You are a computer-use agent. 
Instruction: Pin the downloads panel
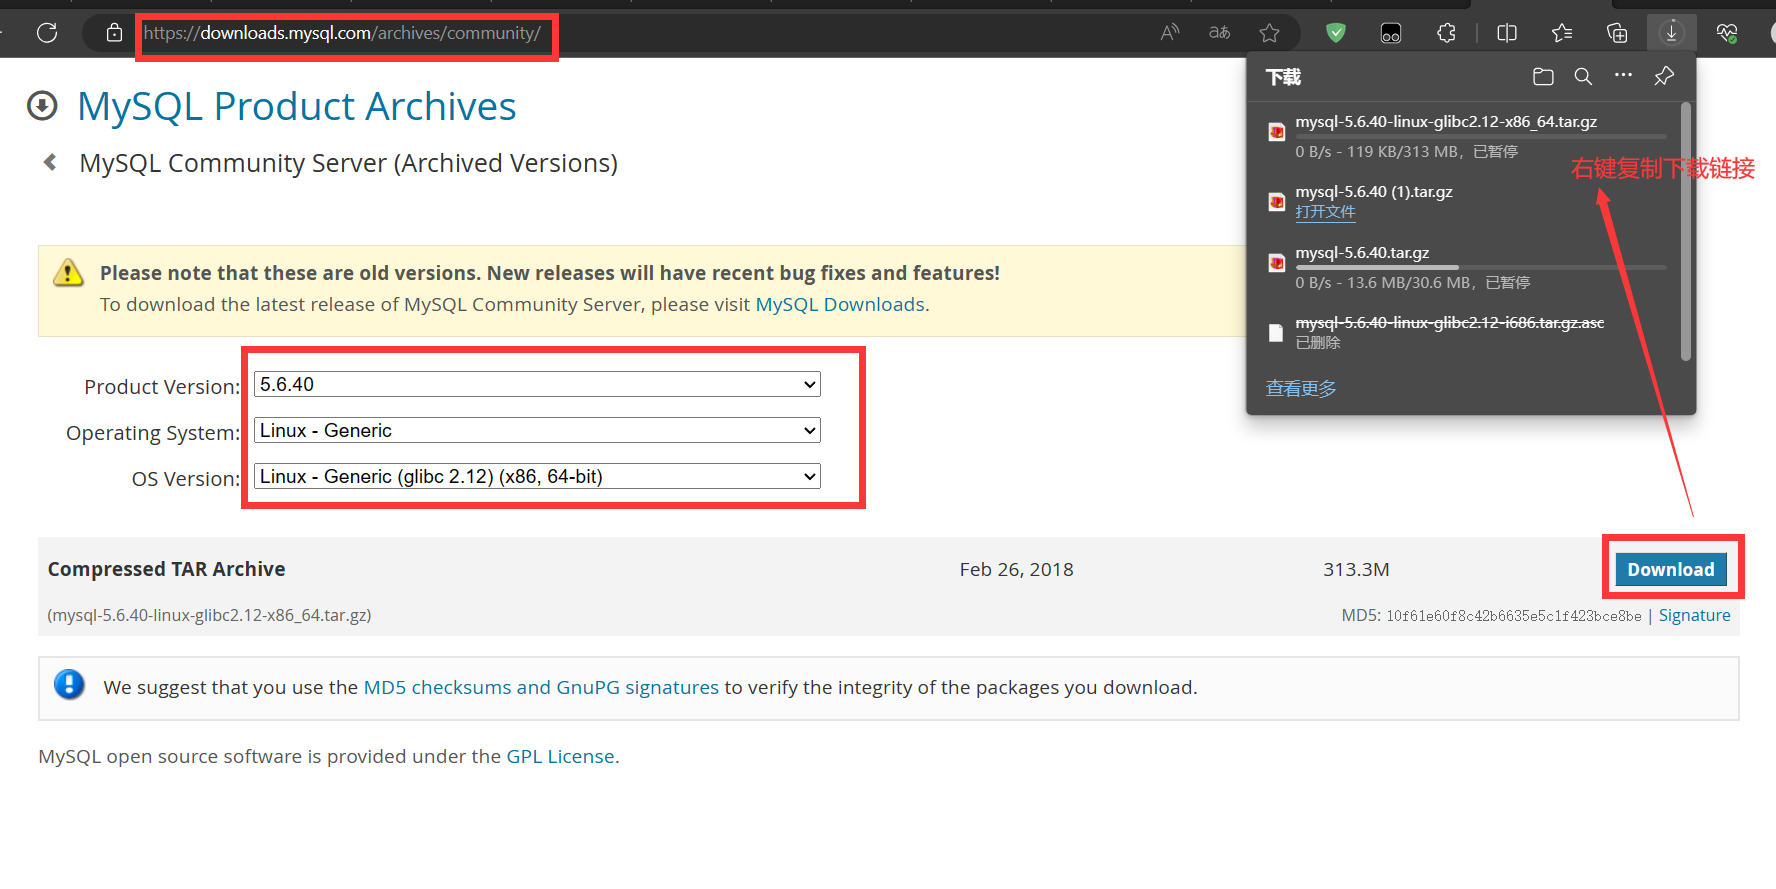pyautogui.click(x=1664, y=76)
